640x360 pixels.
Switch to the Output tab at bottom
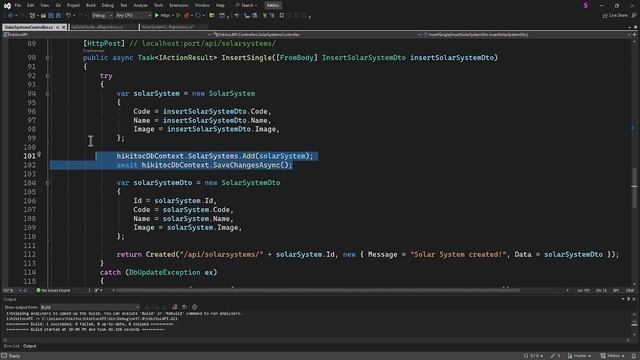click(x=29, y=346)
